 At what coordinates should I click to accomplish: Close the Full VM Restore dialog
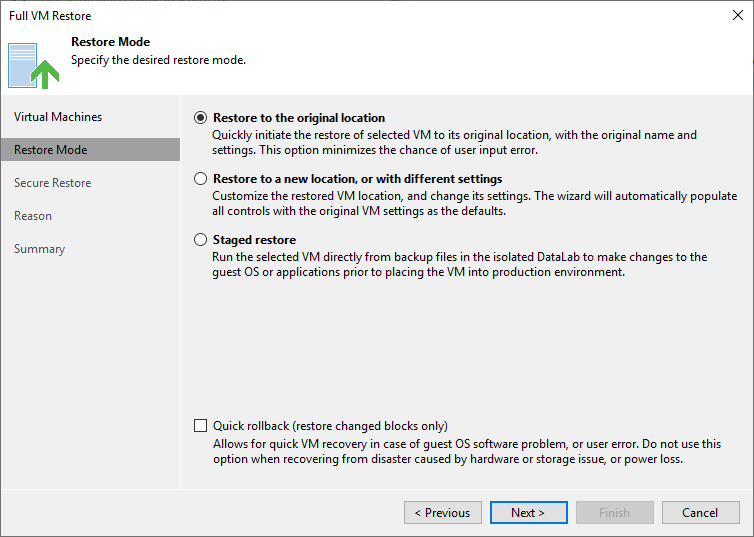click(738, 15)
